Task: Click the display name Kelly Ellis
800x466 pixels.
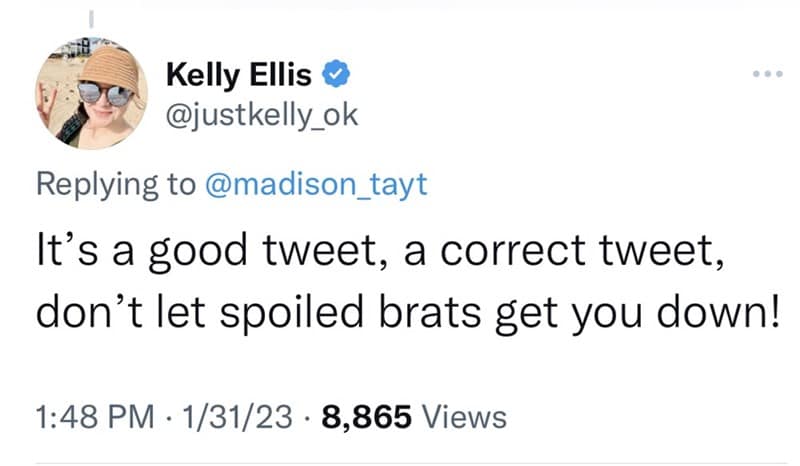Action: point(238,74)
